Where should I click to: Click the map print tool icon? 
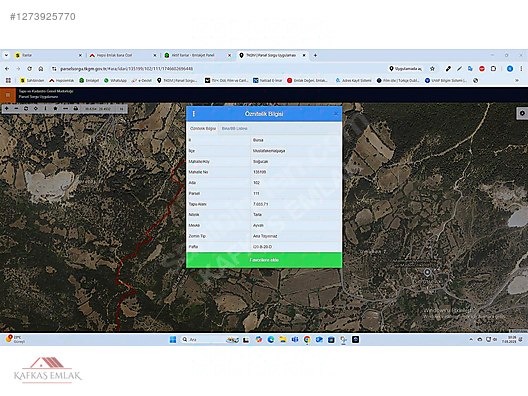(76, 108)
